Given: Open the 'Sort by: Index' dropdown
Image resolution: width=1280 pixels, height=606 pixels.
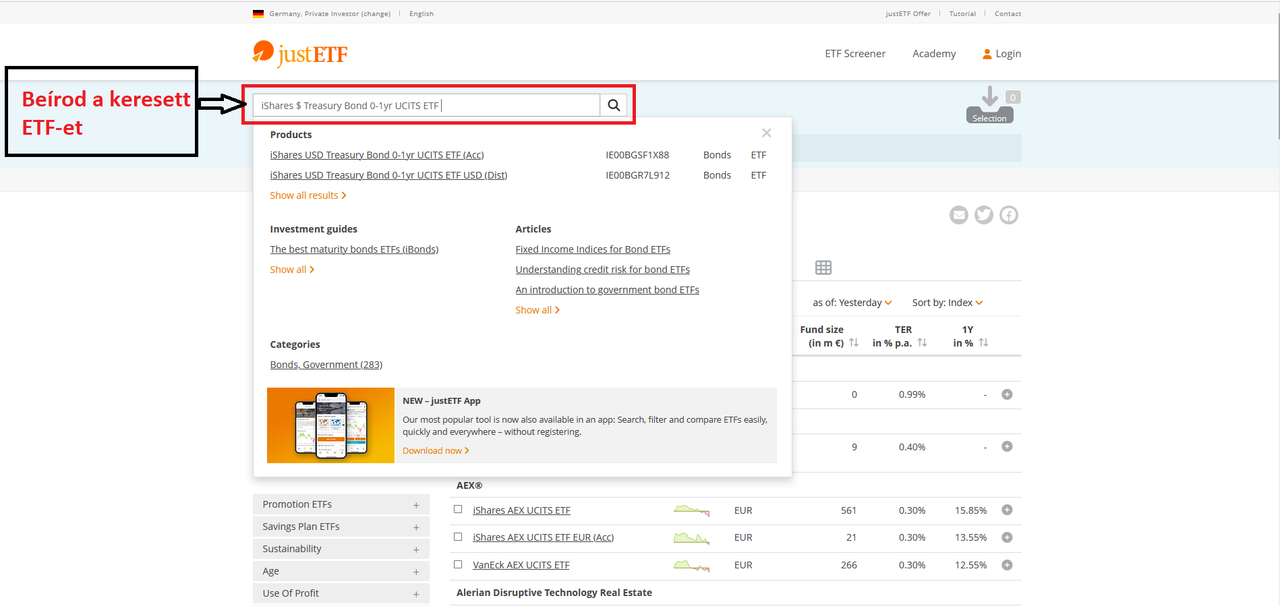Looking at the screenshot, I should [x=947, y=302].
